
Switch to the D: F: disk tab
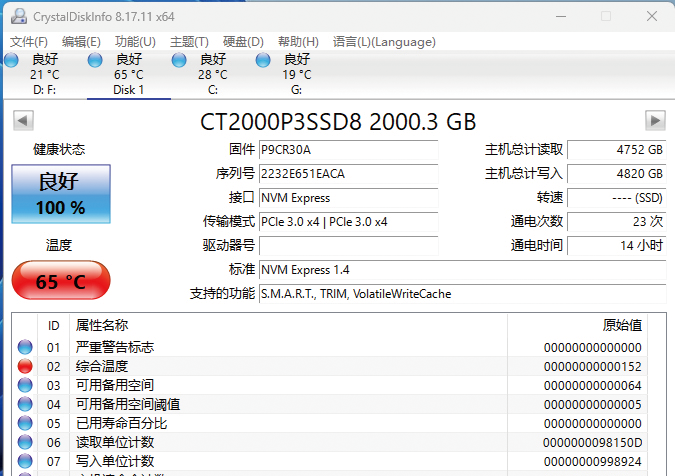point(45,74)
